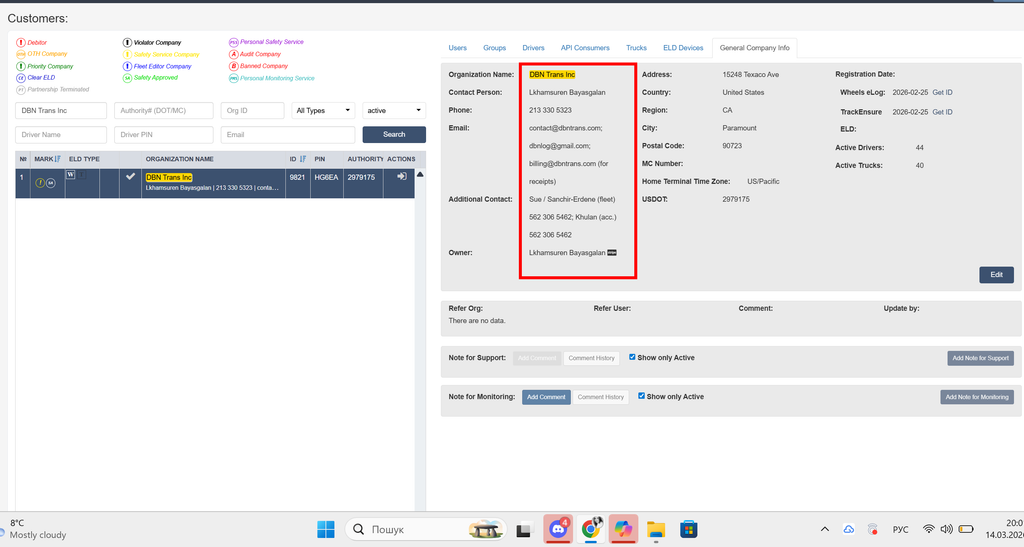Viewport: 1024px width, 547px height.
Task: Switch to the Groups tab
Action: (494, 48)
